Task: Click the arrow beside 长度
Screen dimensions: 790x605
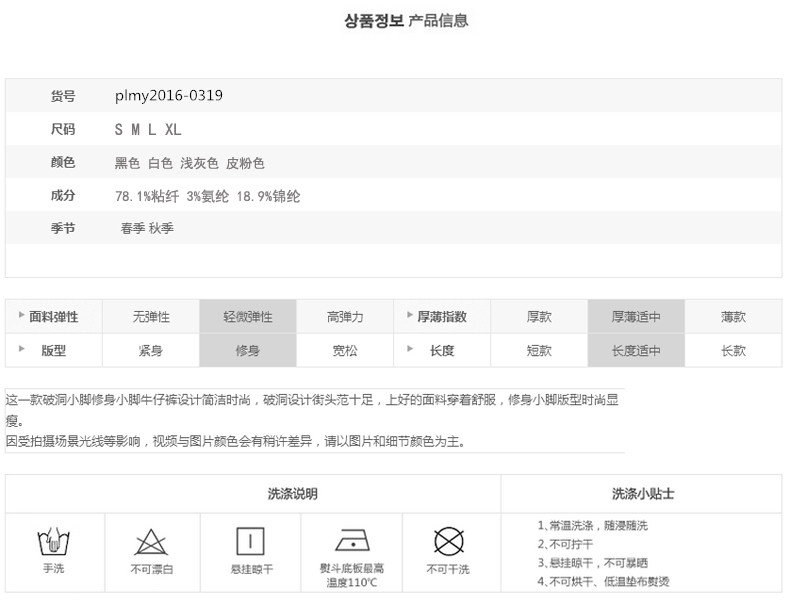Action: click(410, 350)
